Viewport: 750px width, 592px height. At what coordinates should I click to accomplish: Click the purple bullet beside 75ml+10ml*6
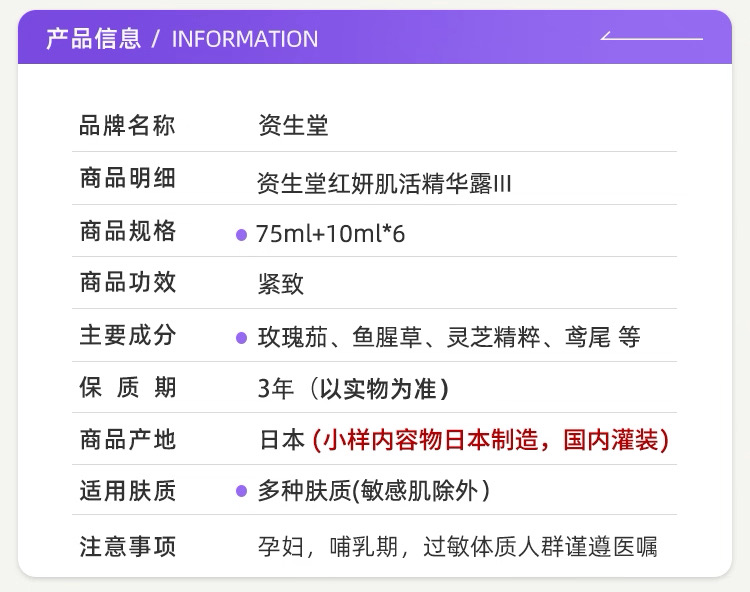point(241,236)
